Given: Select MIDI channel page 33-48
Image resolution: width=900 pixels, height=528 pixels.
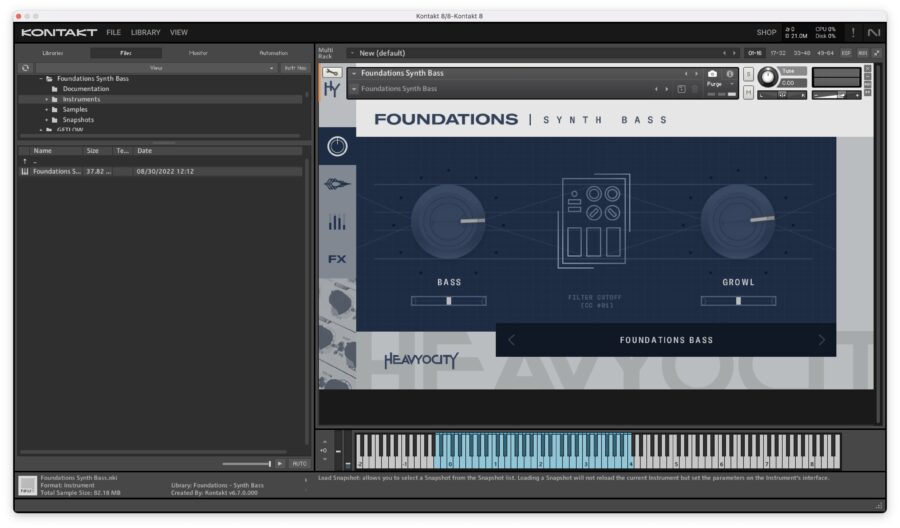Looking at the screenshot, I should tap(801, 53).
